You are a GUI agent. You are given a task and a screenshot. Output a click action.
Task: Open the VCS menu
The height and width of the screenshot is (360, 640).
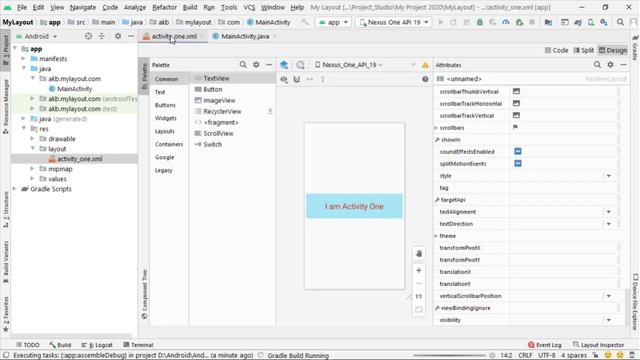pos(249,7)
